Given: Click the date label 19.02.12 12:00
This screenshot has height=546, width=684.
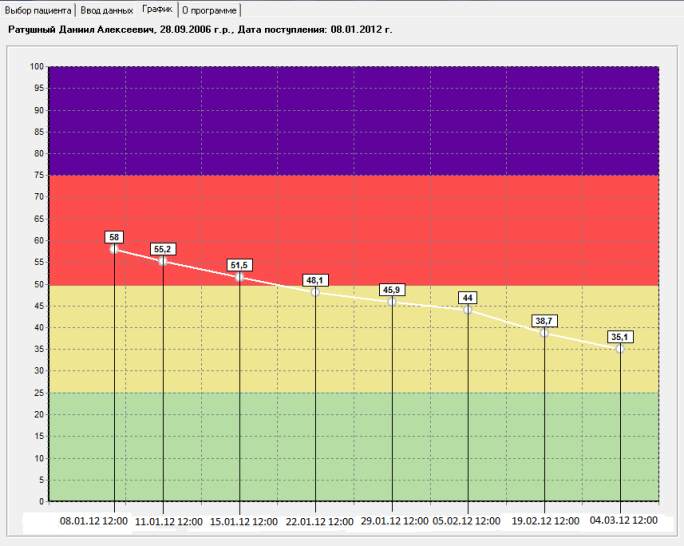Looking at the screenshot, I should pos(545,521).
